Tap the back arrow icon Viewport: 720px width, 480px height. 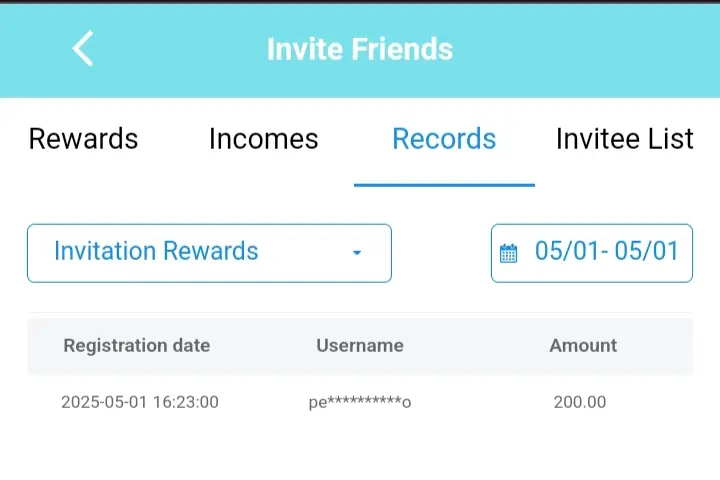83,49
